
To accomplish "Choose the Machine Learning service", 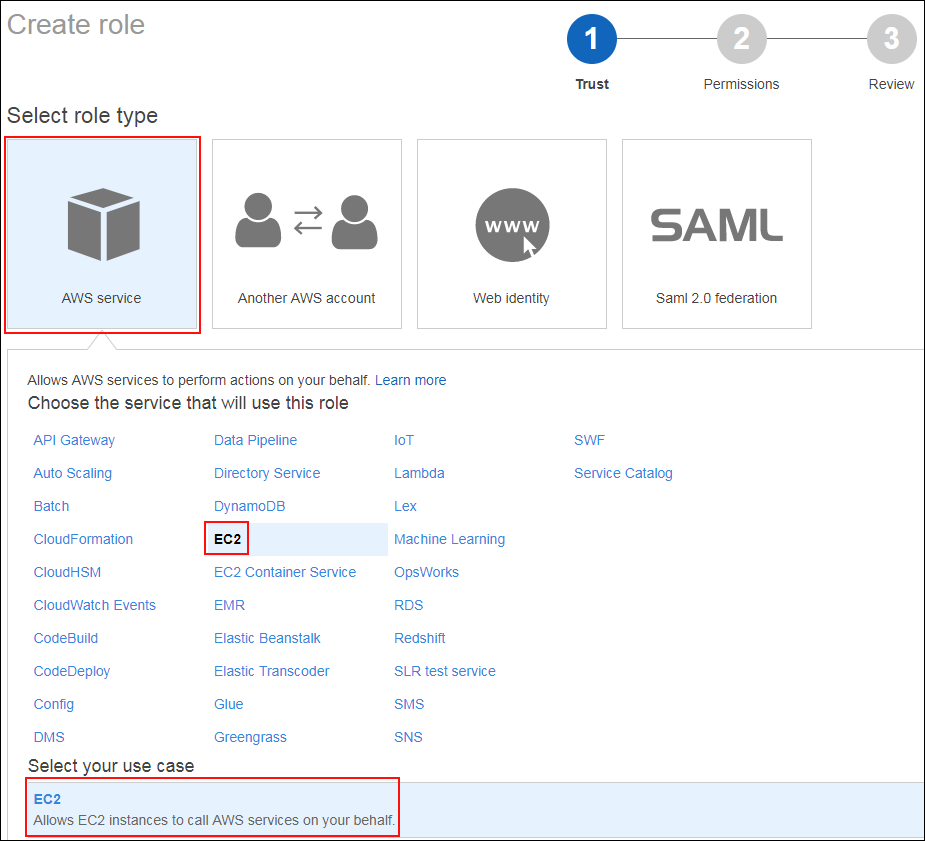I will point(449,539).
